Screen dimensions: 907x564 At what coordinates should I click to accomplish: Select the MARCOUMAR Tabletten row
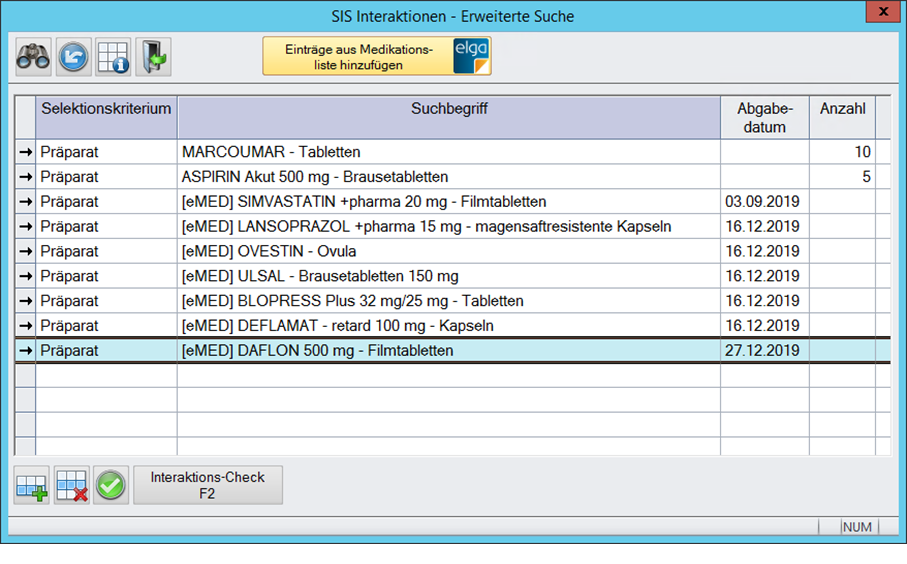pyautogui.click(x=449, y=152)
